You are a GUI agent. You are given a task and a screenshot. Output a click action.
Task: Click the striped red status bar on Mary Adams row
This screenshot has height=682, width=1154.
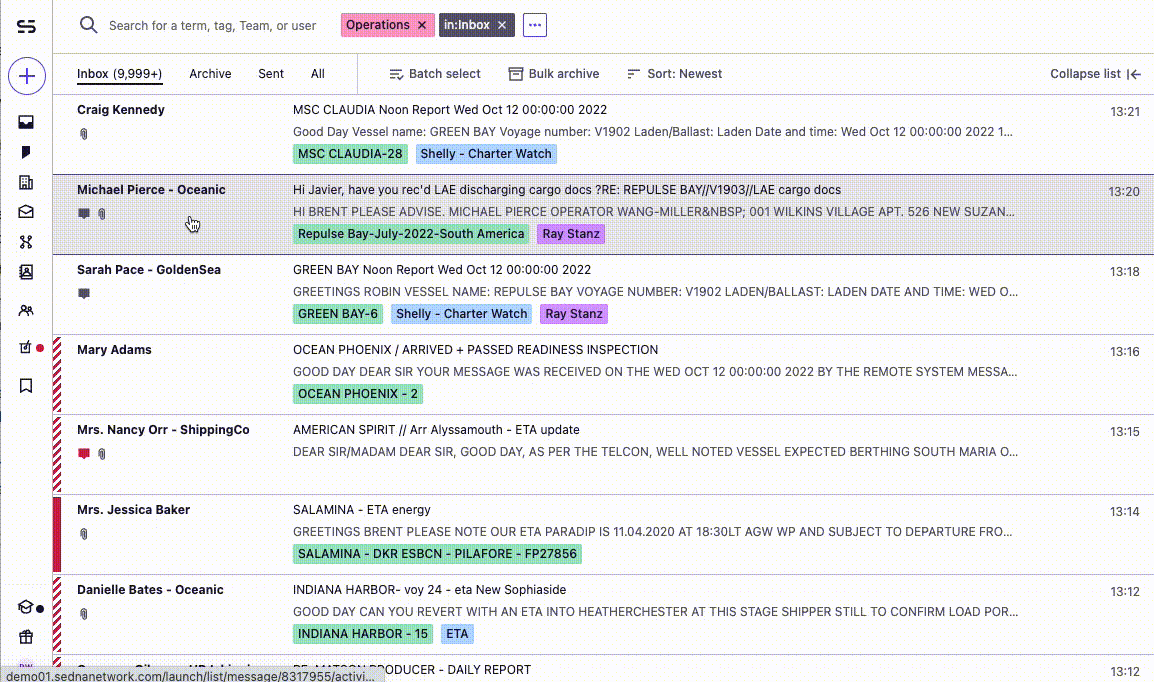pos(57,374)
